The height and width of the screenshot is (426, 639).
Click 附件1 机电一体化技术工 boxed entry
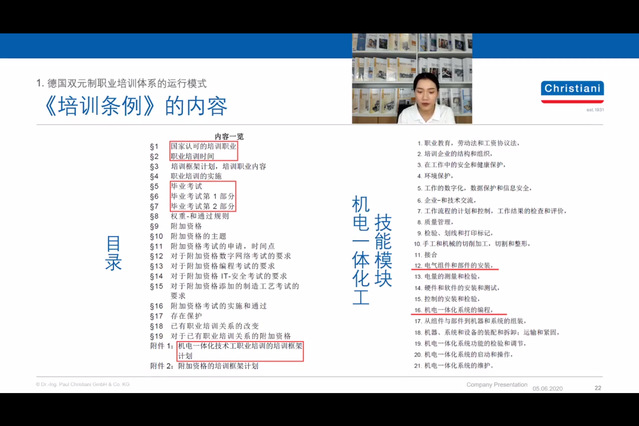pyautogui.click(x=227, y=351)
